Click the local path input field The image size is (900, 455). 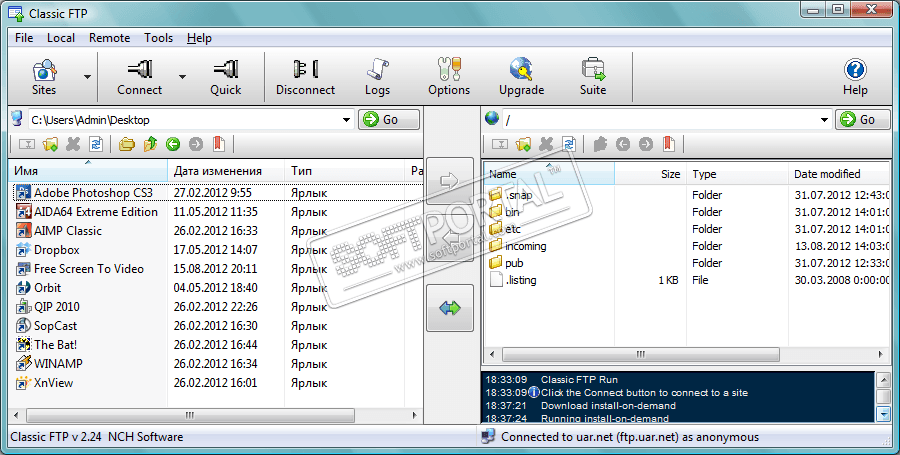184,120
